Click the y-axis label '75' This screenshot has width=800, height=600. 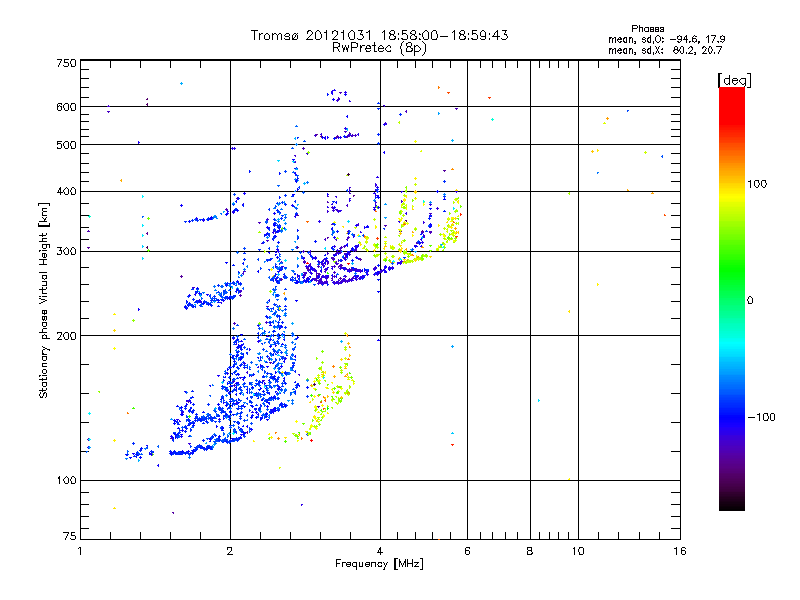(70, 536)
